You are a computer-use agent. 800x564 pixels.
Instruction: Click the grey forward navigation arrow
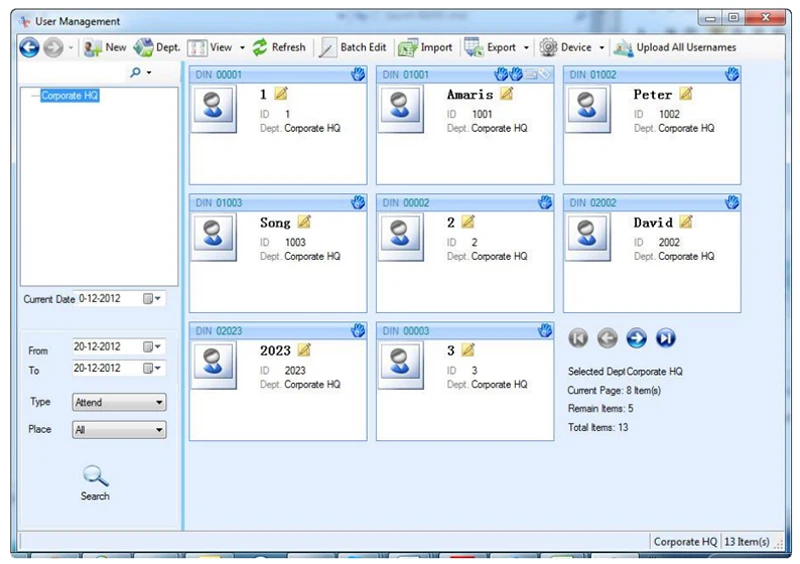[x=53, y=48]
